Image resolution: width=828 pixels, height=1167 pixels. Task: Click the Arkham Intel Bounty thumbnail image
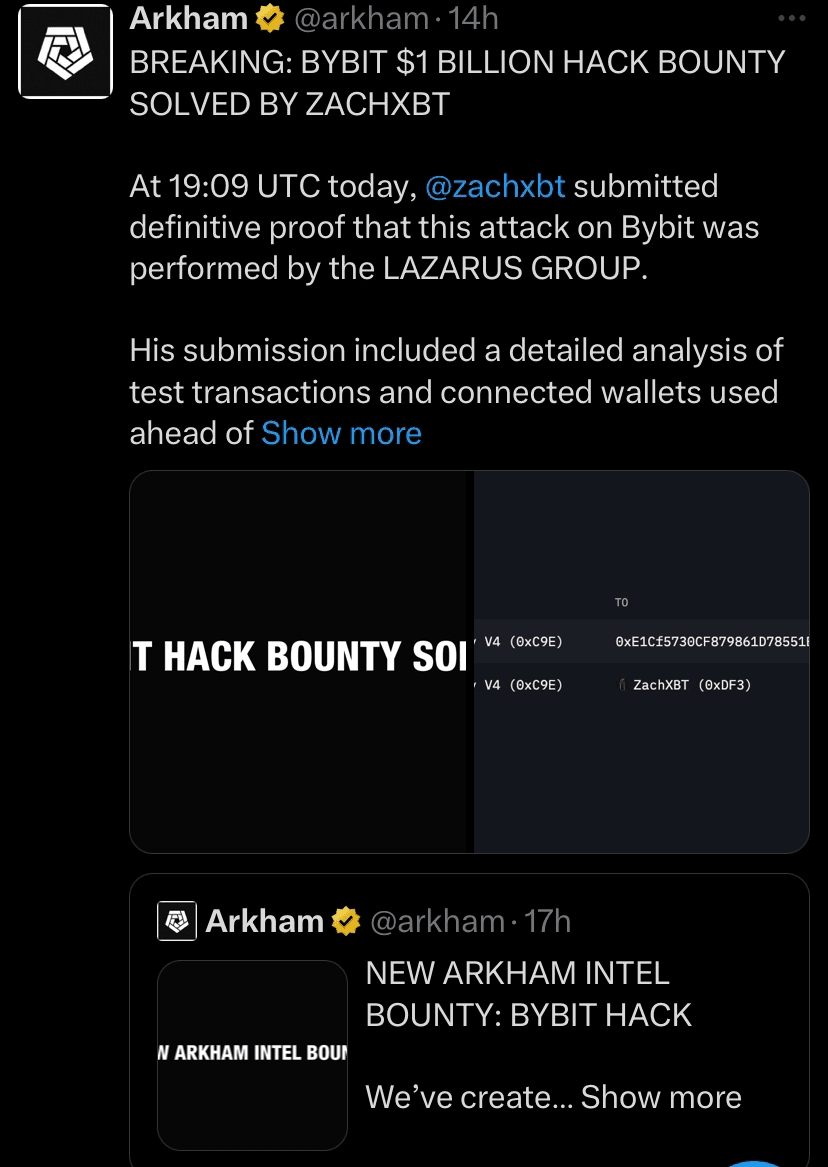pyautogui.click(x=252, y=1055)
